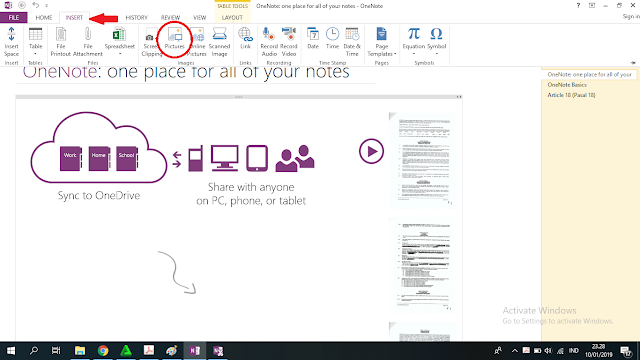640x360 pixels.
Task: Switch to the REVIEW tab
Action: pyautogui.click(x=170, y=18)
